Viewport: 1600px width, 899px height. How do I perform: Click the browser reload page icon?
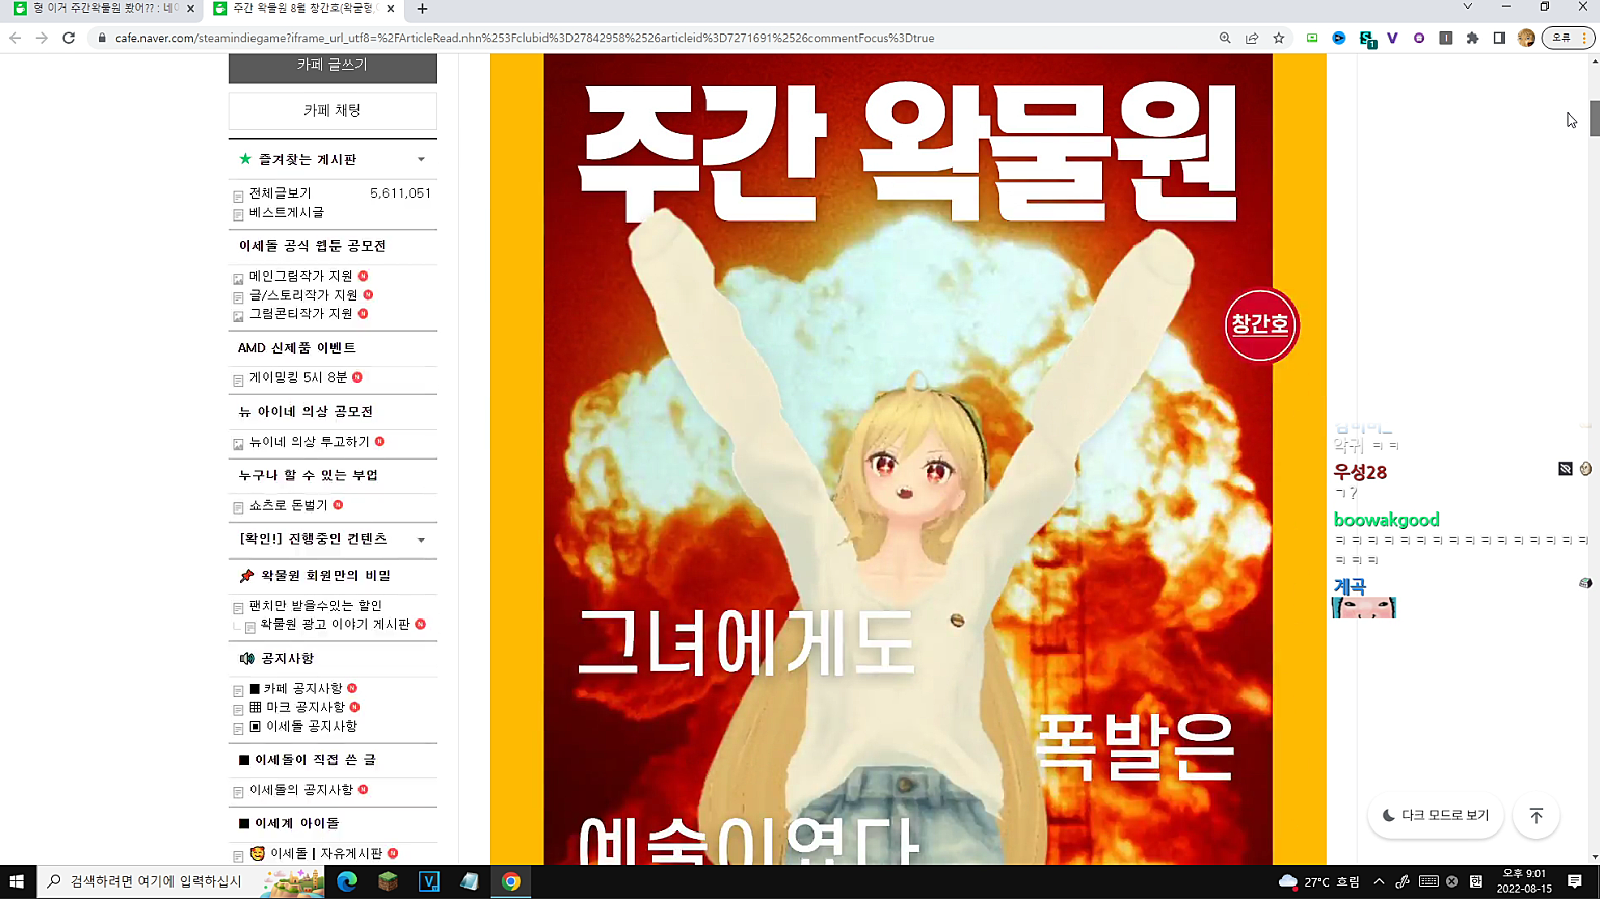coord(68,38)
